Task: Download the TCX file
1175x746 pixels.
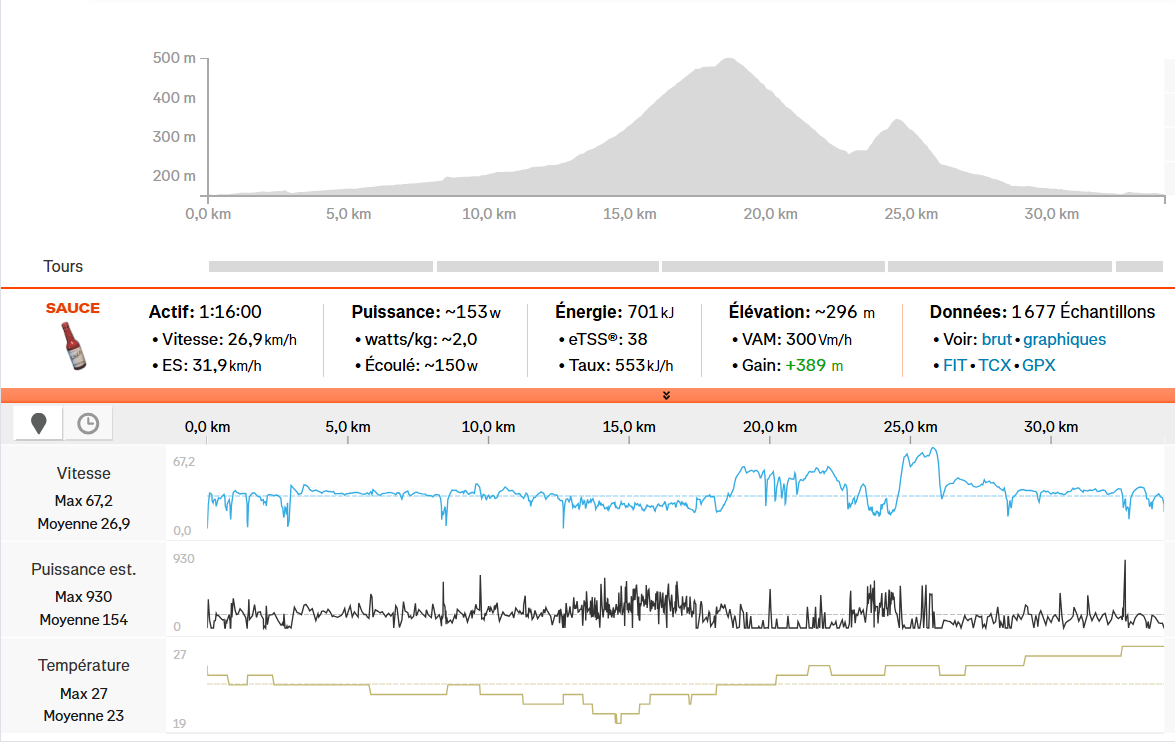Action: tap(994, 365)
